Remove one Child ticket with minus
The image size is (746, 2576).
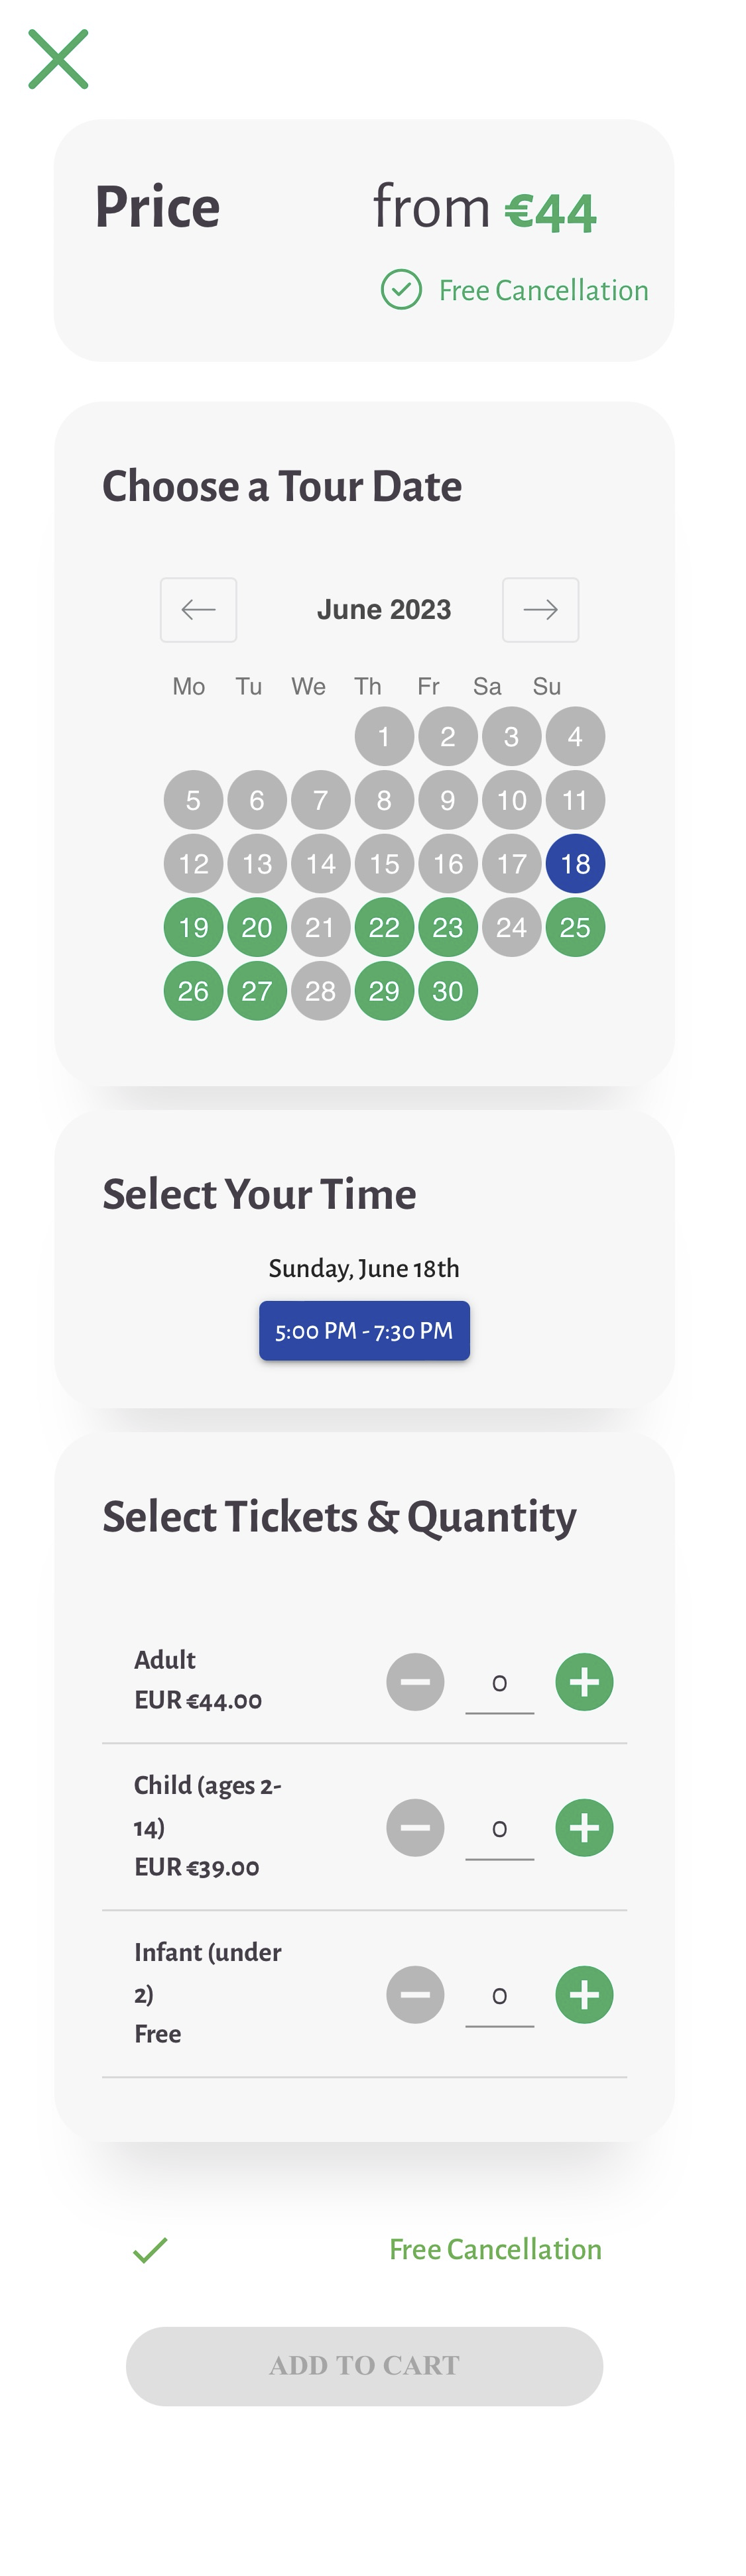click(415, 1828)
